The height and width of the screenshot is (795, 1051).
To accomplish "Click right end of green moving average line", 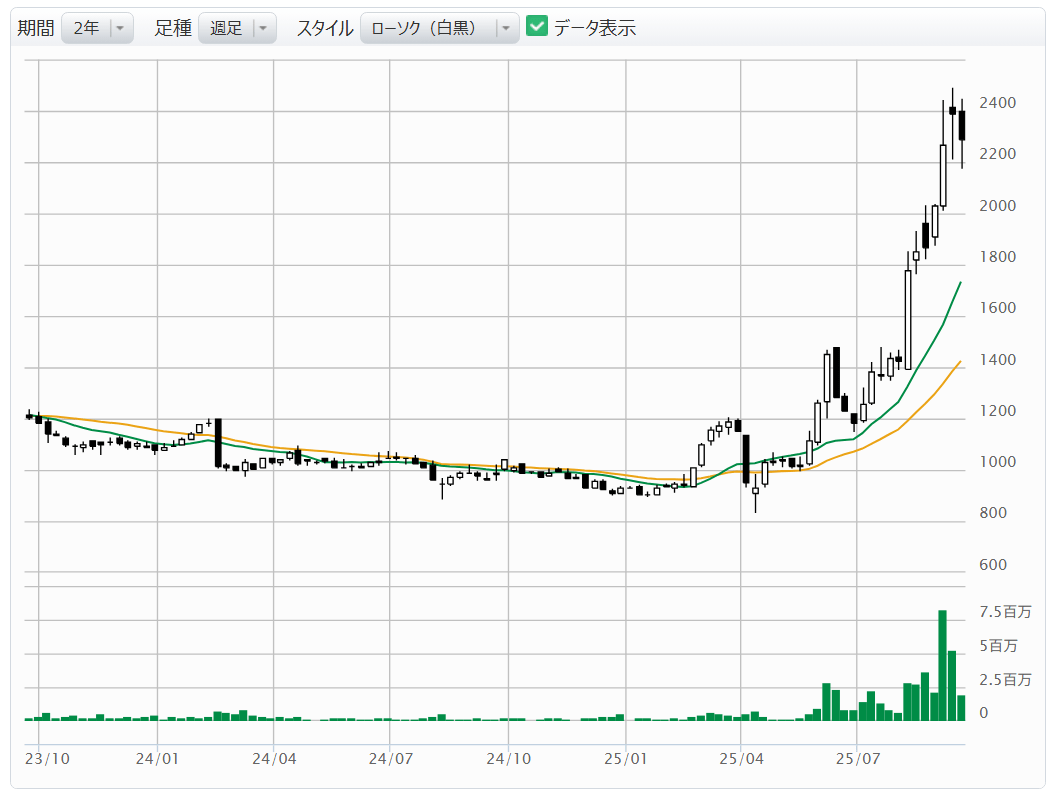I will click(960, 283).
